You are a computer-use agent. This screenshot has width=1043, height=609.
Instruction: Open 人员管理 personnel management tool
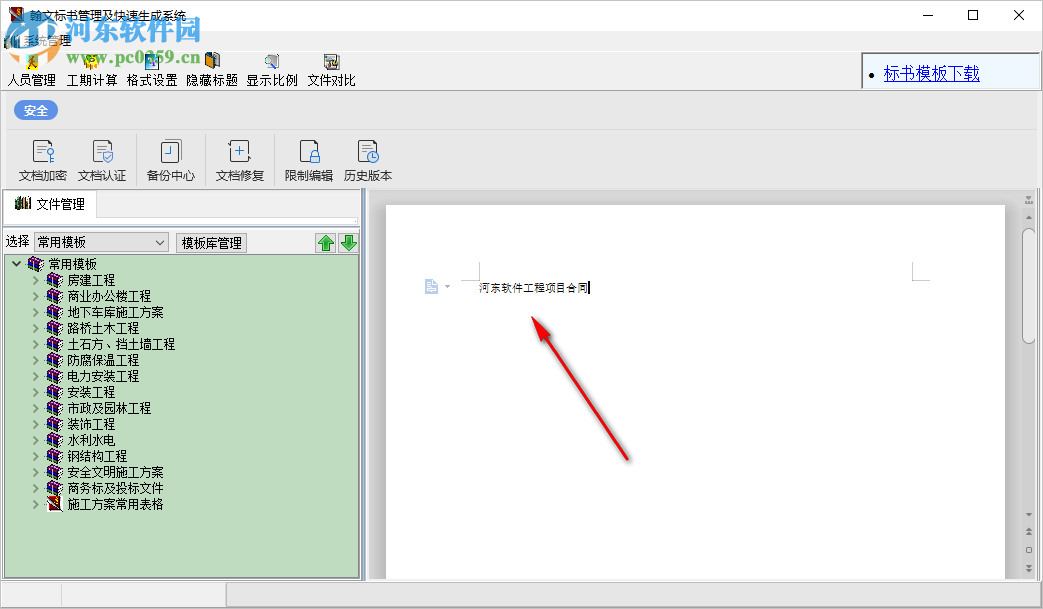[31, 71]
